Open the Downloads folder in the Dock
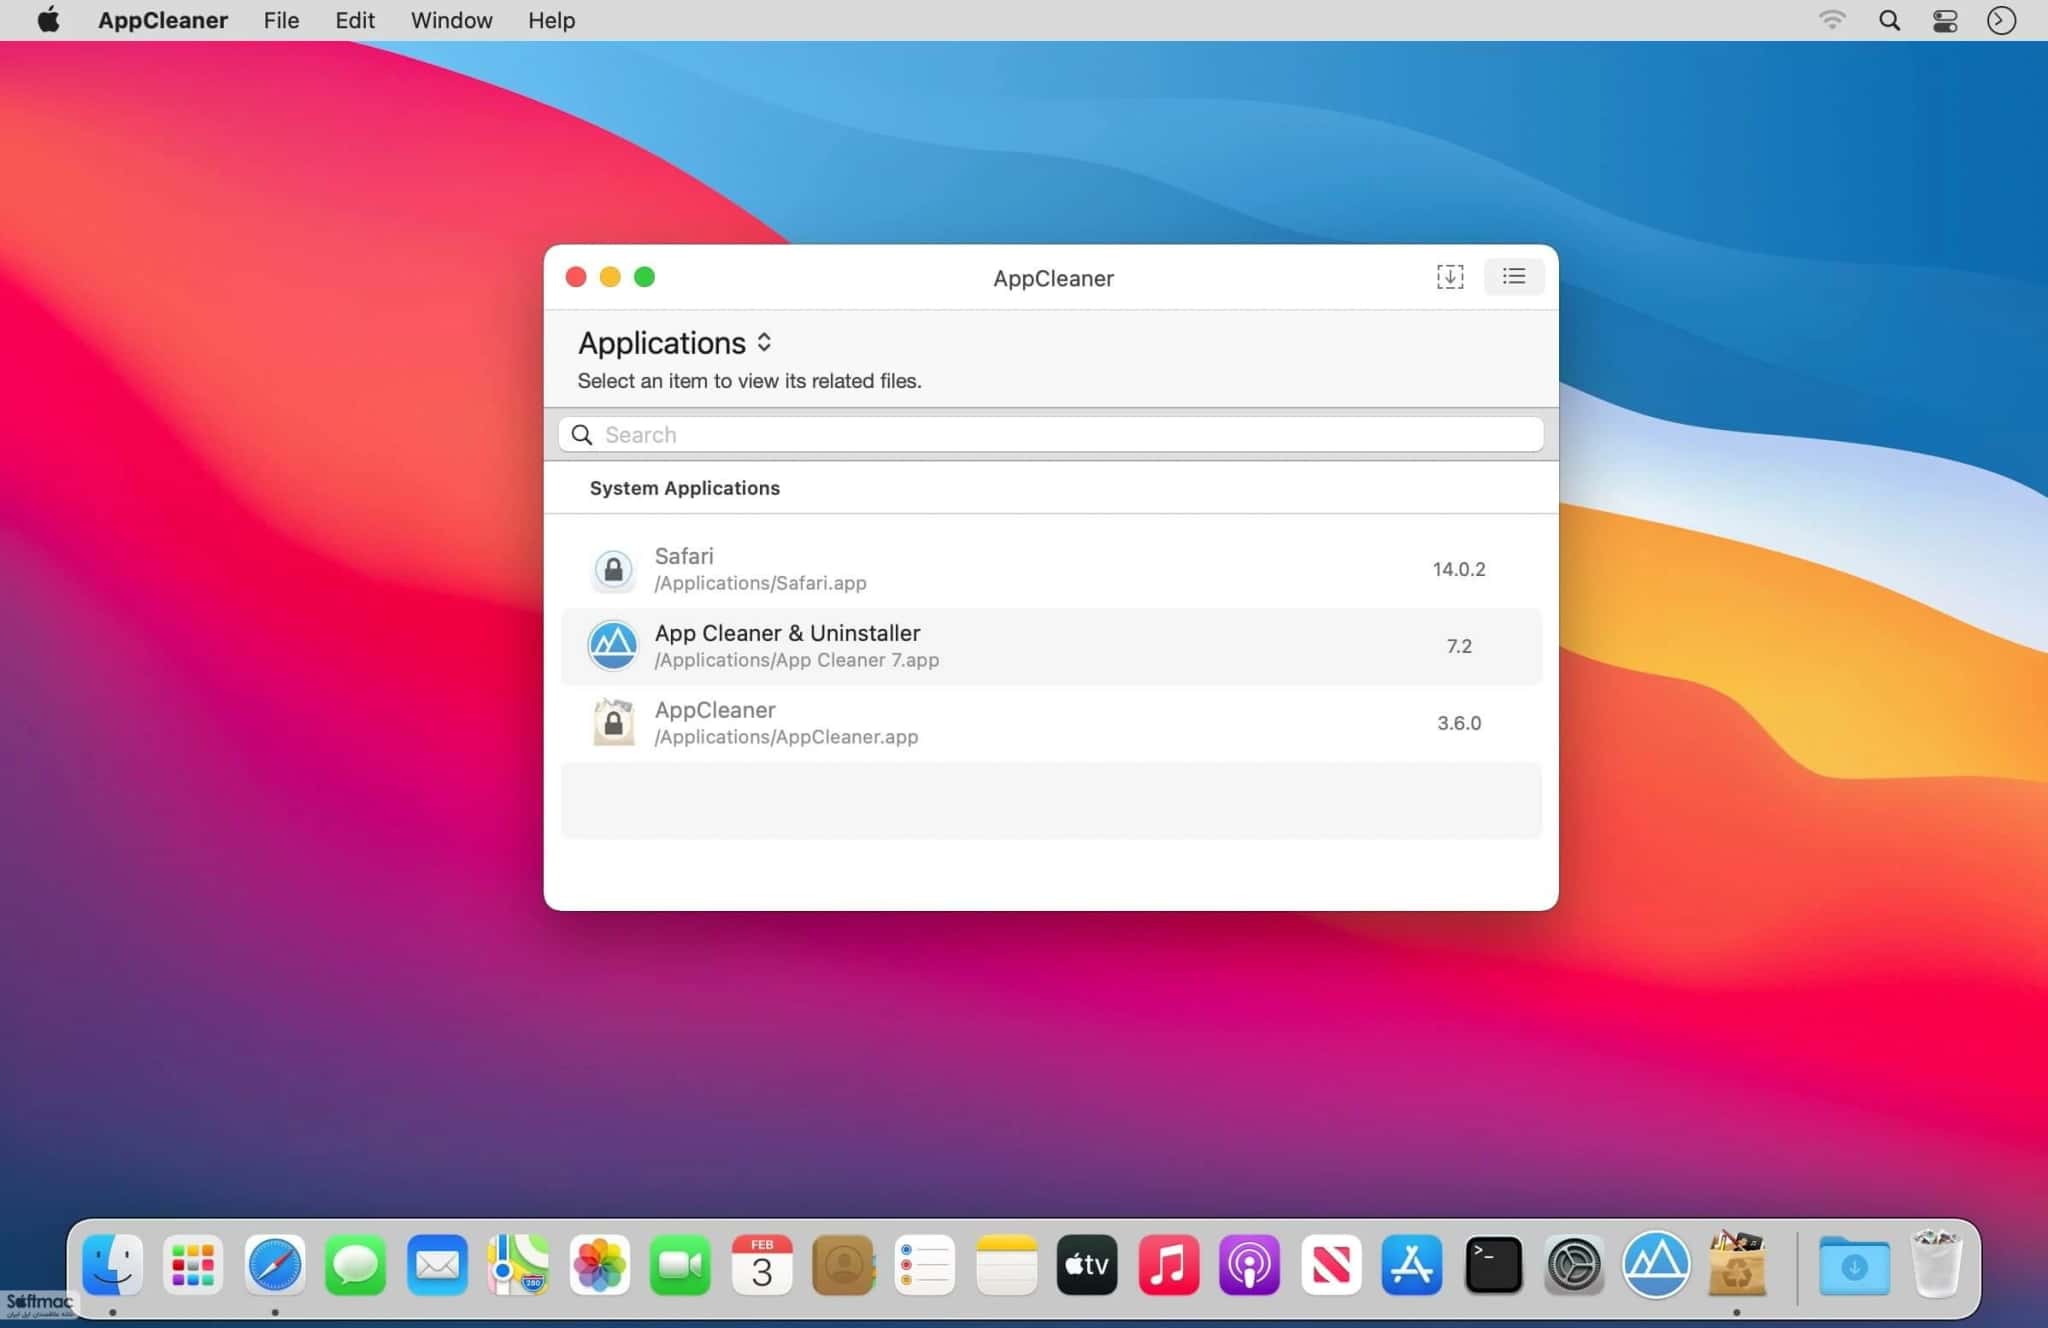 [1854, 1265]
